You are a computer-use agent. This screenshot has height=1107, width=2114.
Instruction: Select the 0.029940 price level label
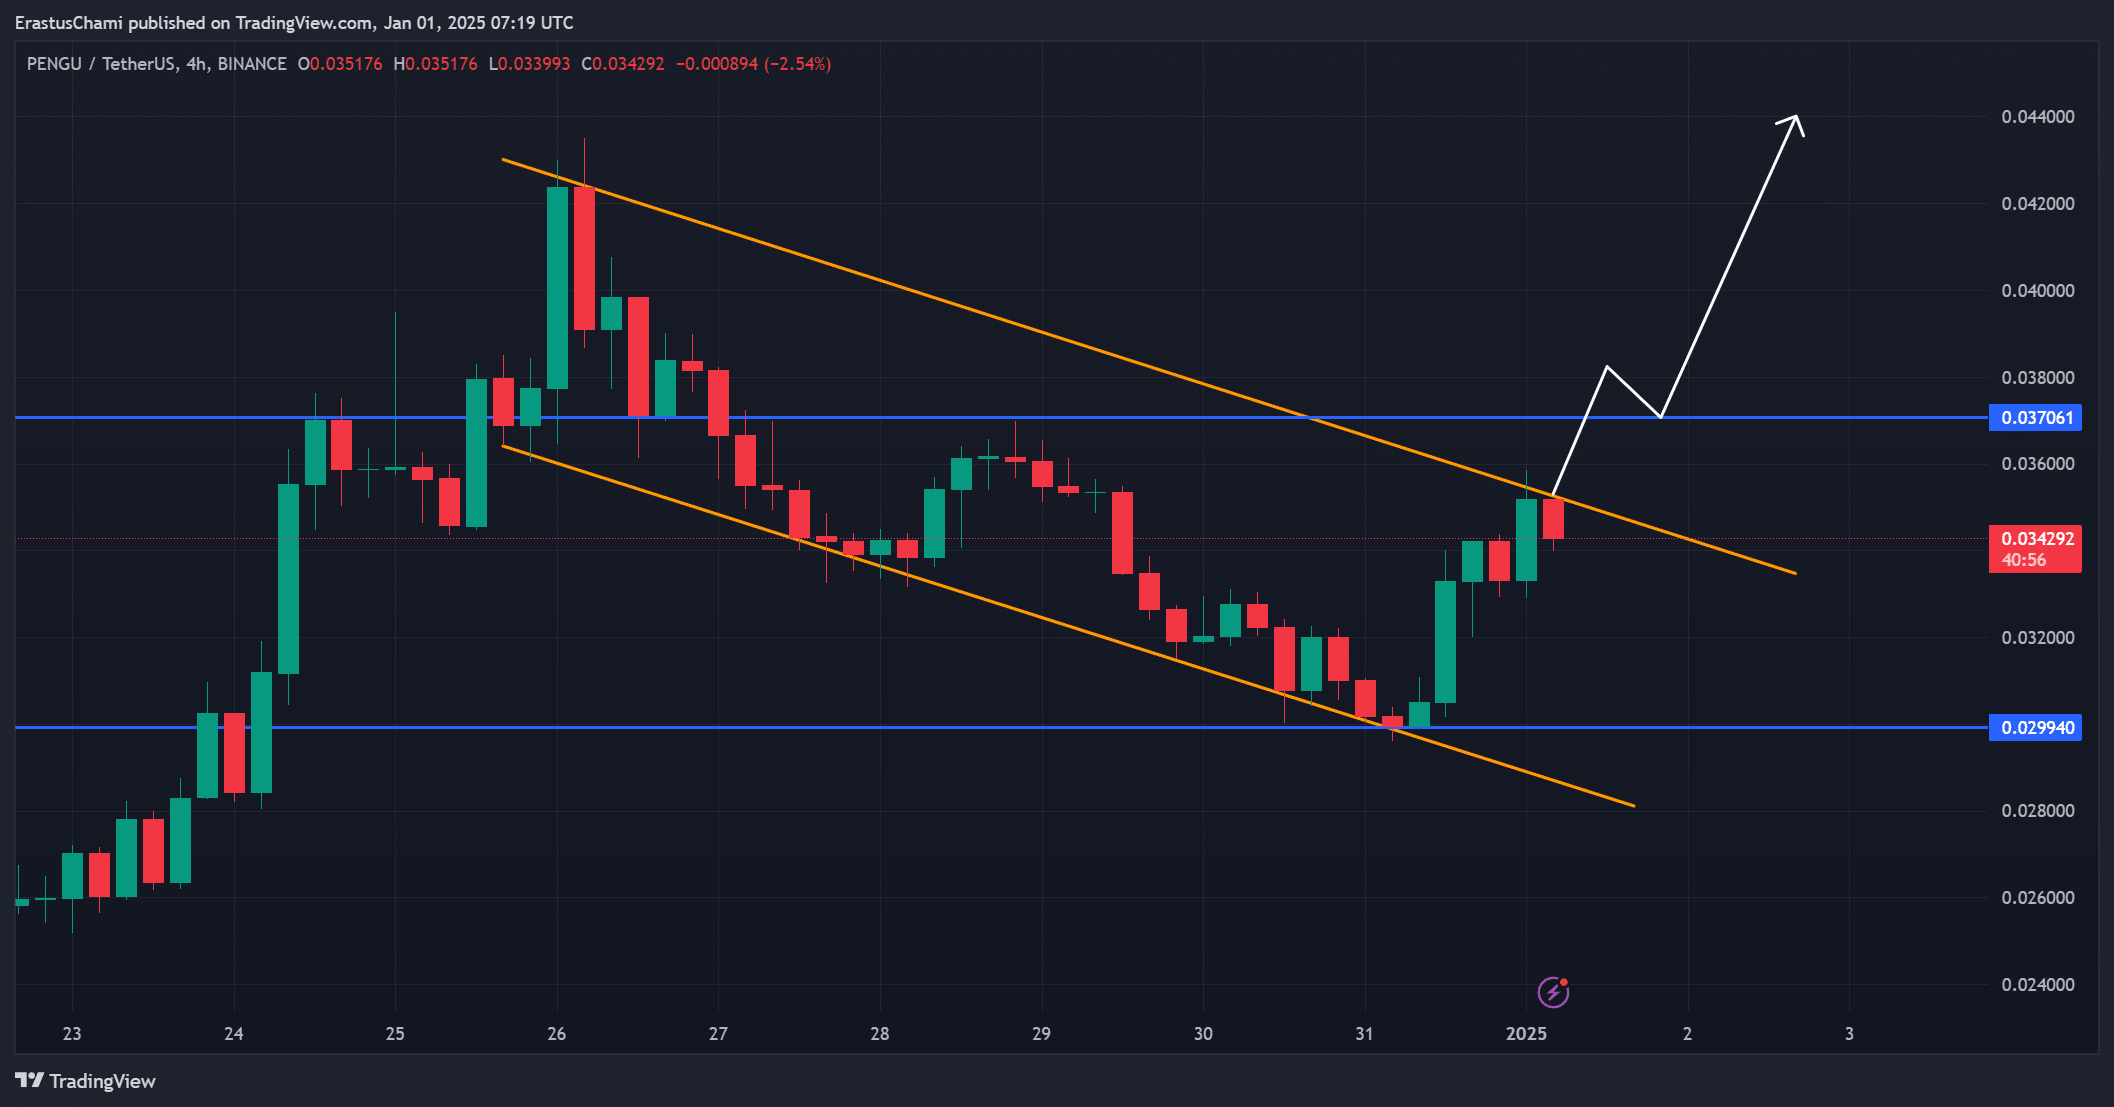pyautogui.click(x=2035, y=727)
